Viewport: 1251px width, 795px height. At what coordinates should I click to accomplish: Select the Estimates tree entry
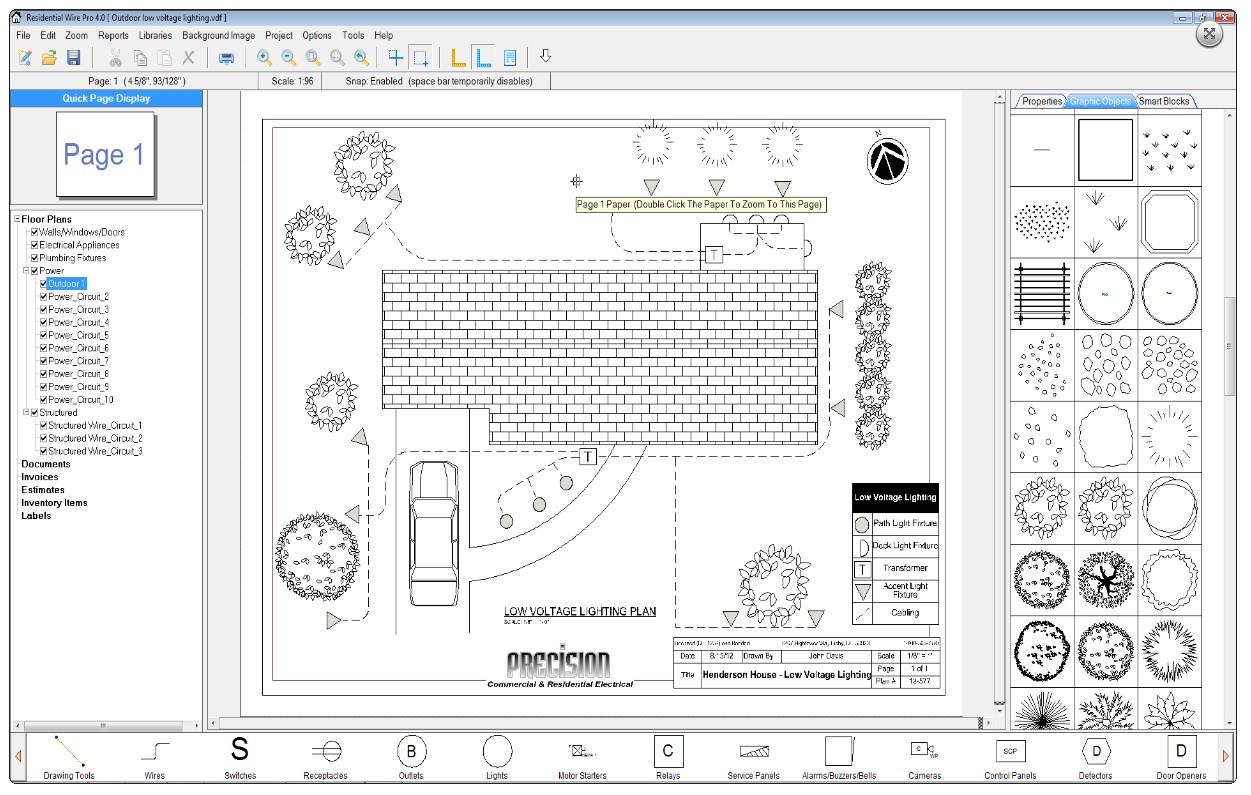(x=43, y=490)
